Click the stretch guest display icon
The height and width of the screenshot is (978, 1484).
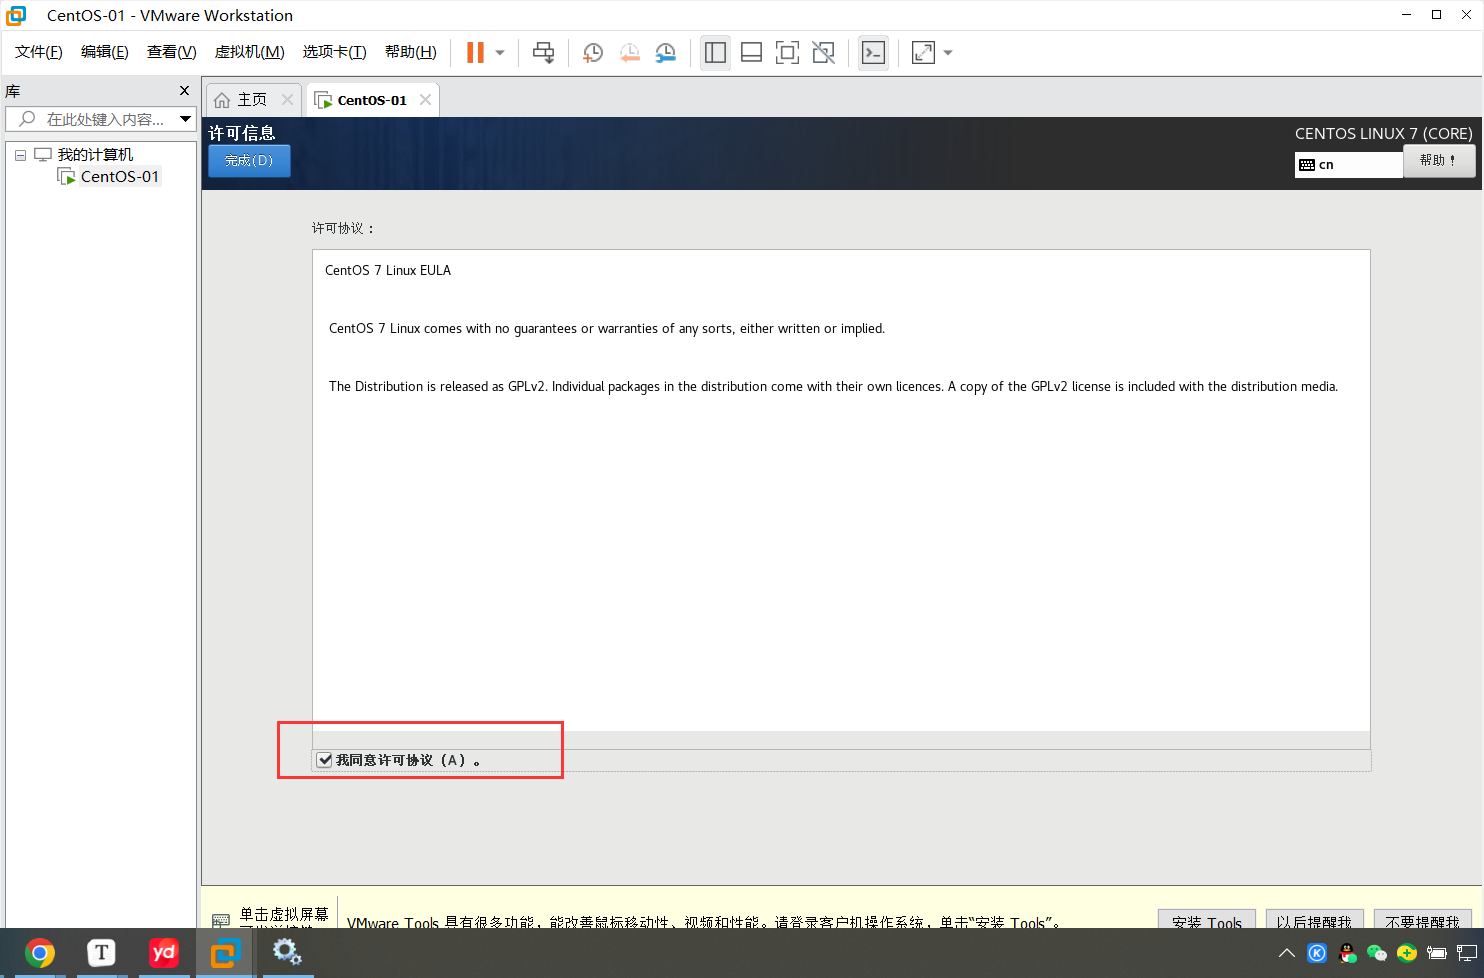923,53
